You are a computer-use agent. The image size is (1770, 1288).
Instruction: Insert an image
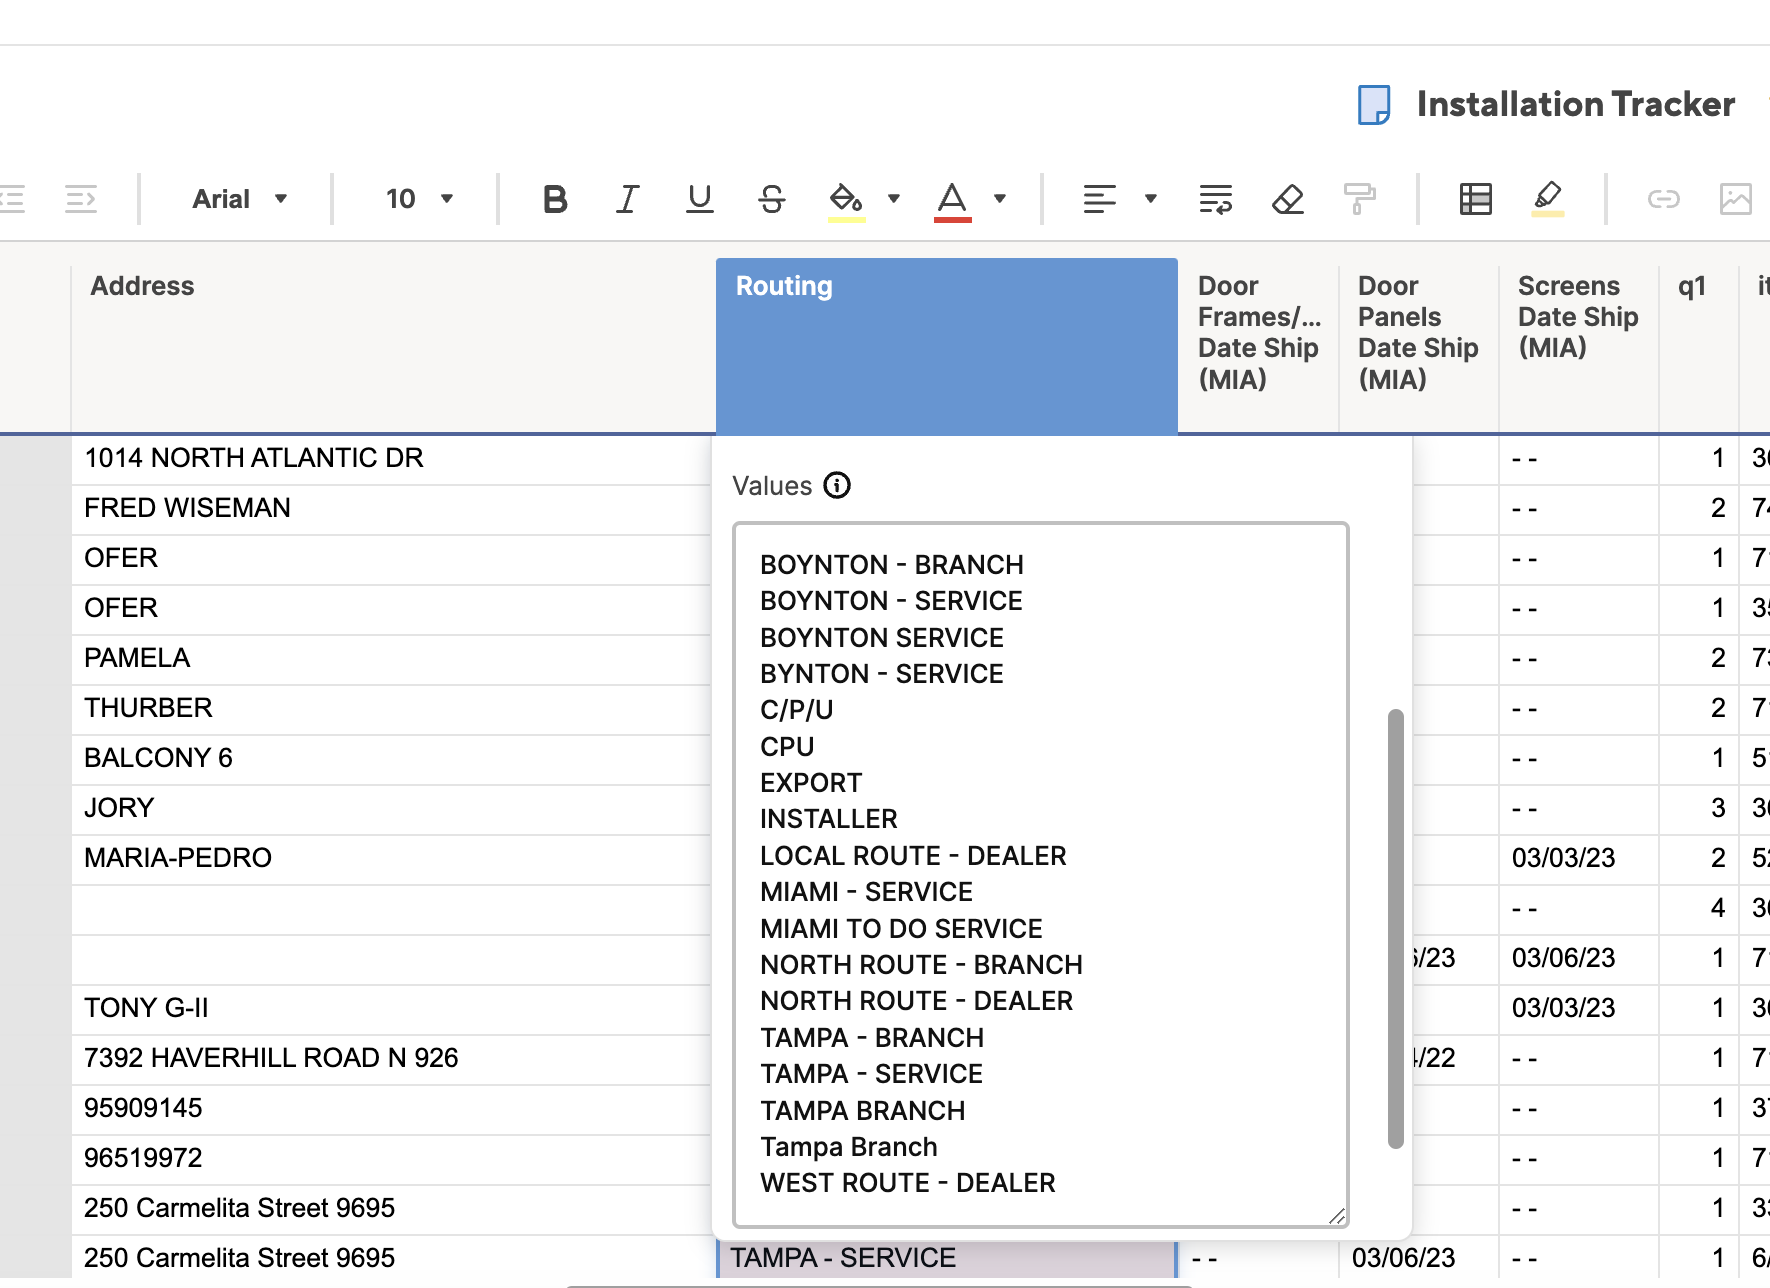tap(1737, 199)
